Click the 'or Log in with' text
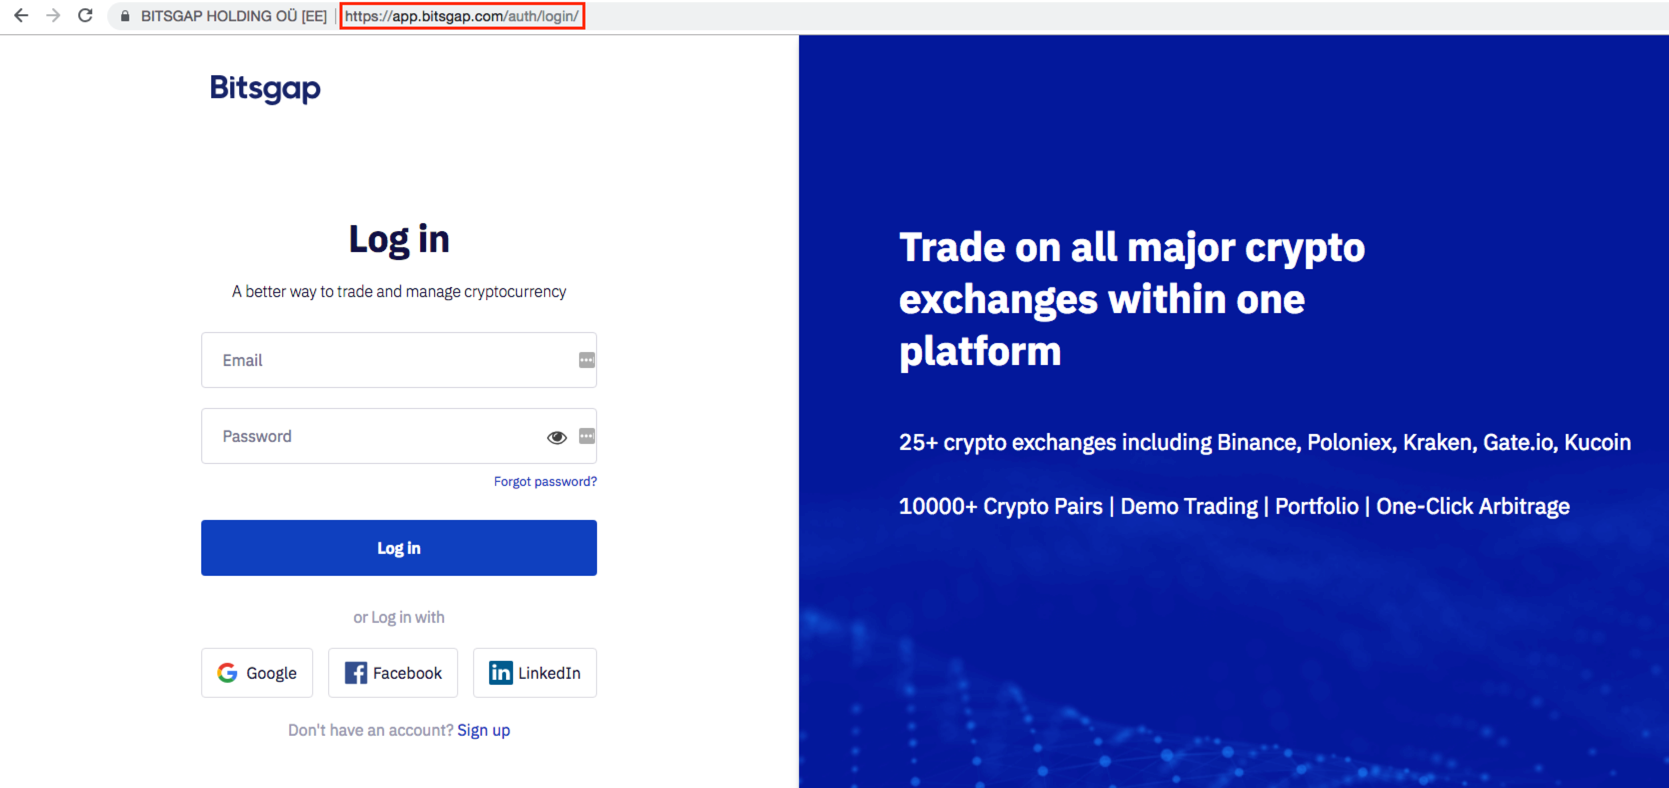This screenshot has height=788, width=1669. [x=399, y=617]
